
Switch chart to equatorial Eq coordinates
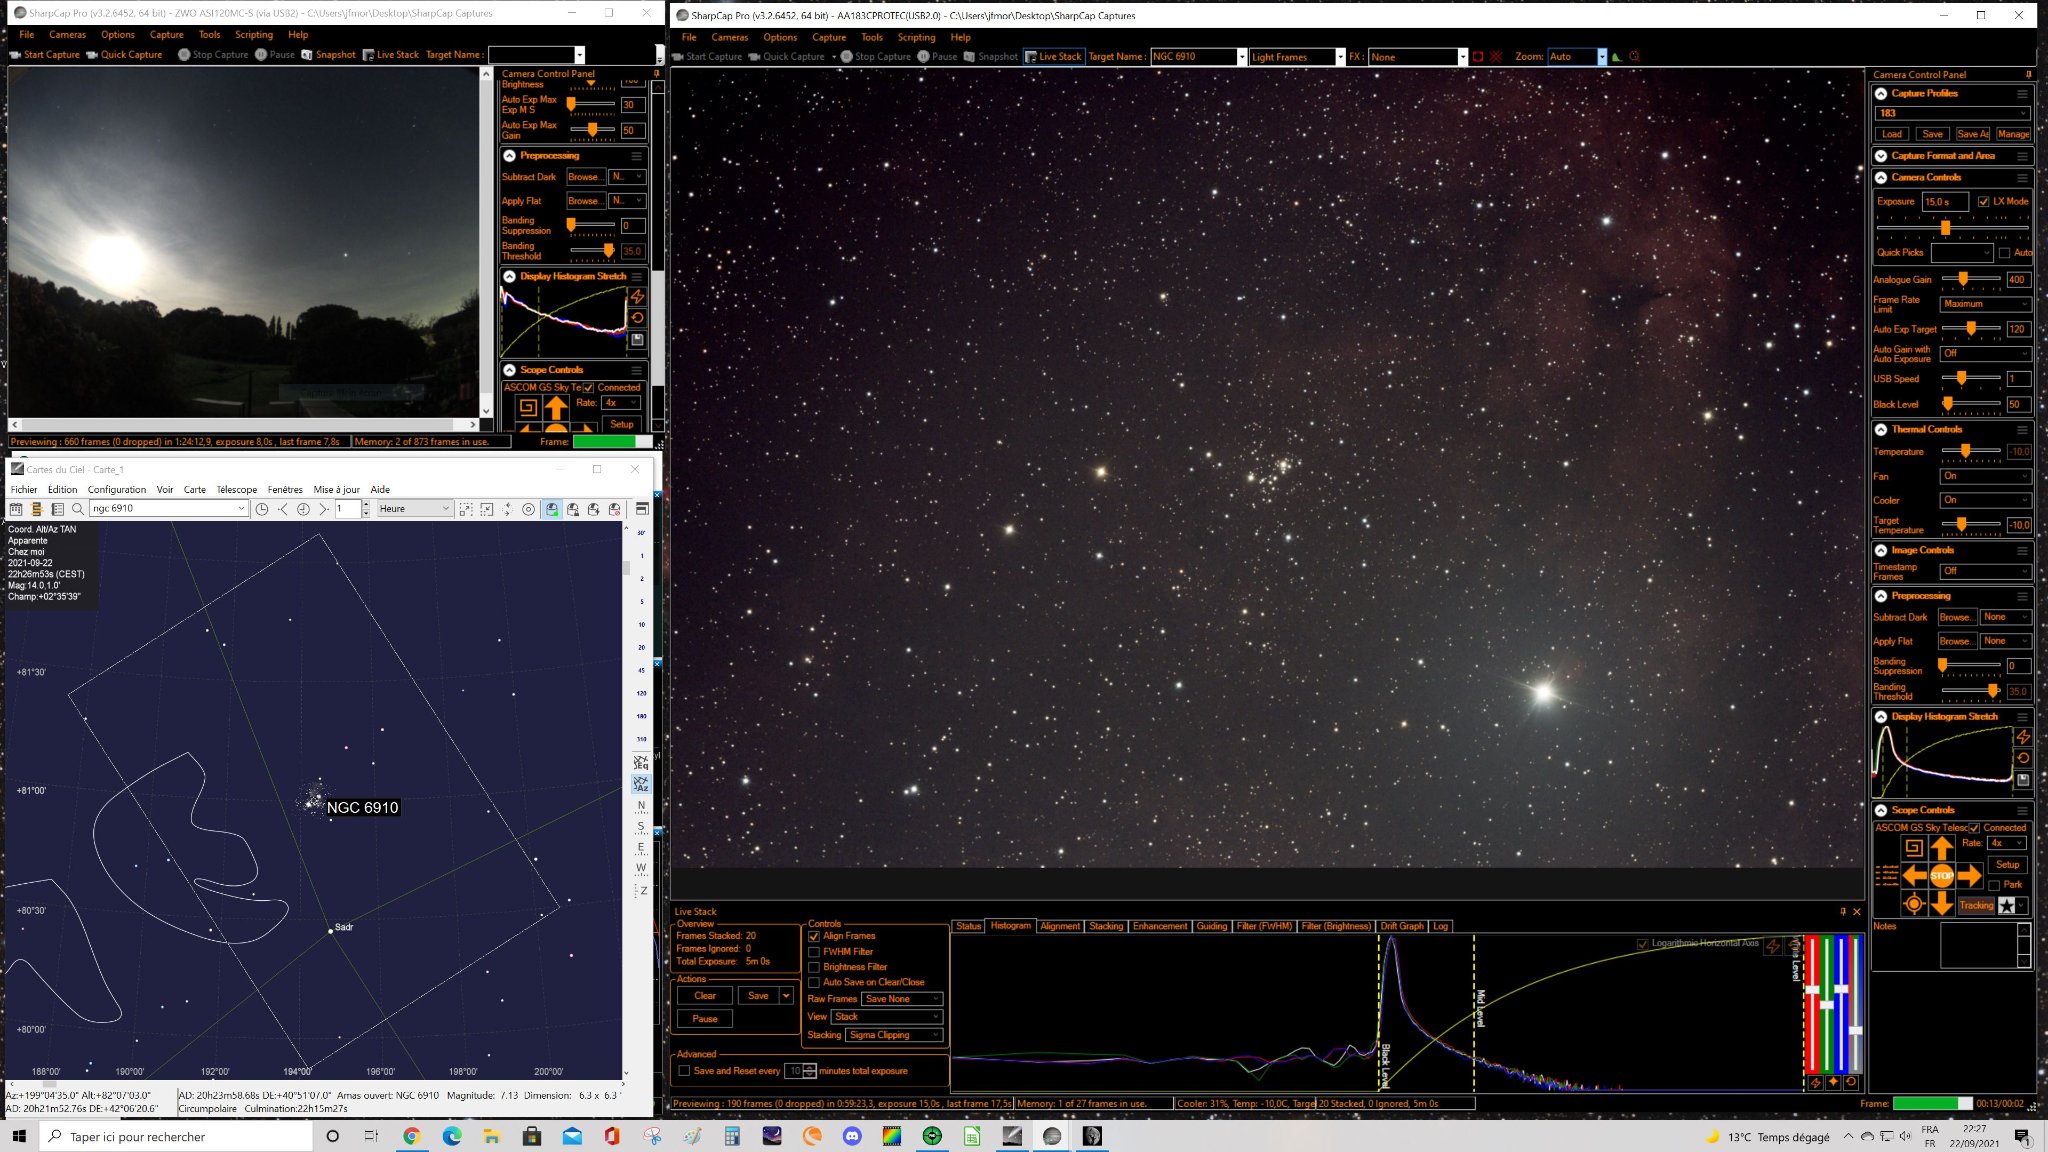[x=641, y=763]
